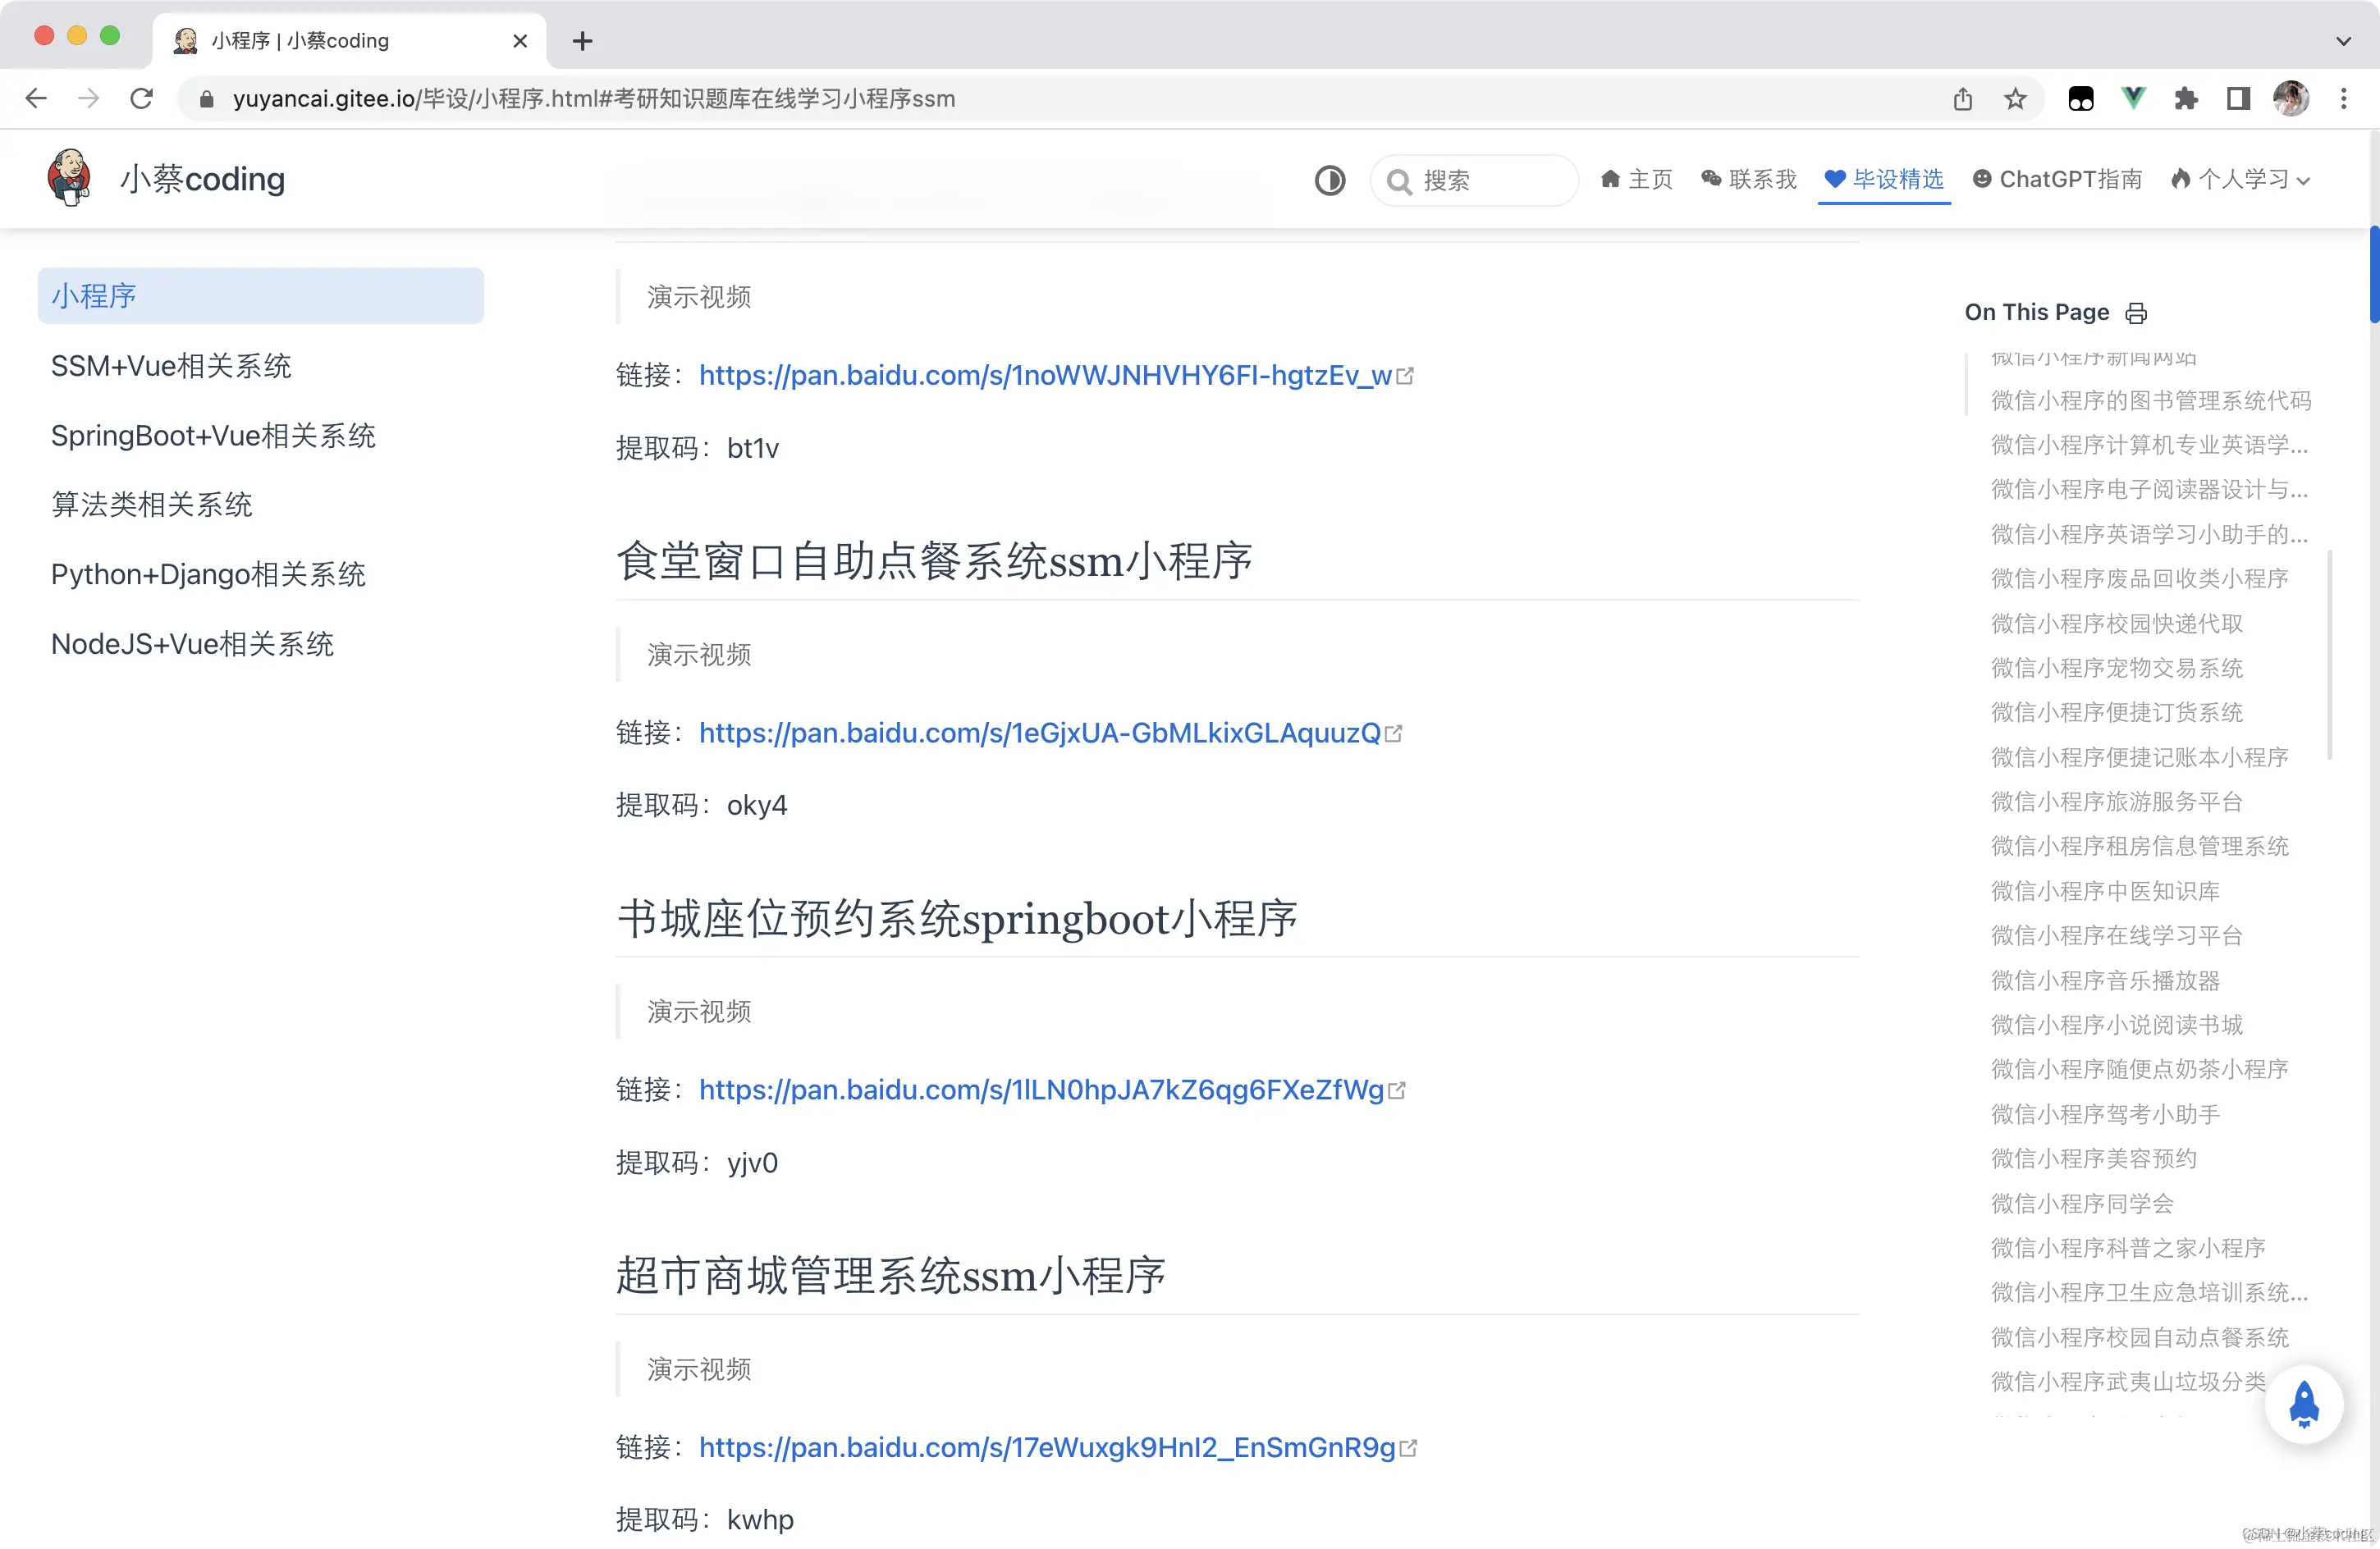Open NodeJS+Vue相关系统 sidebar item
This screenshot has height=1549, width=2380.
(192, 644)
